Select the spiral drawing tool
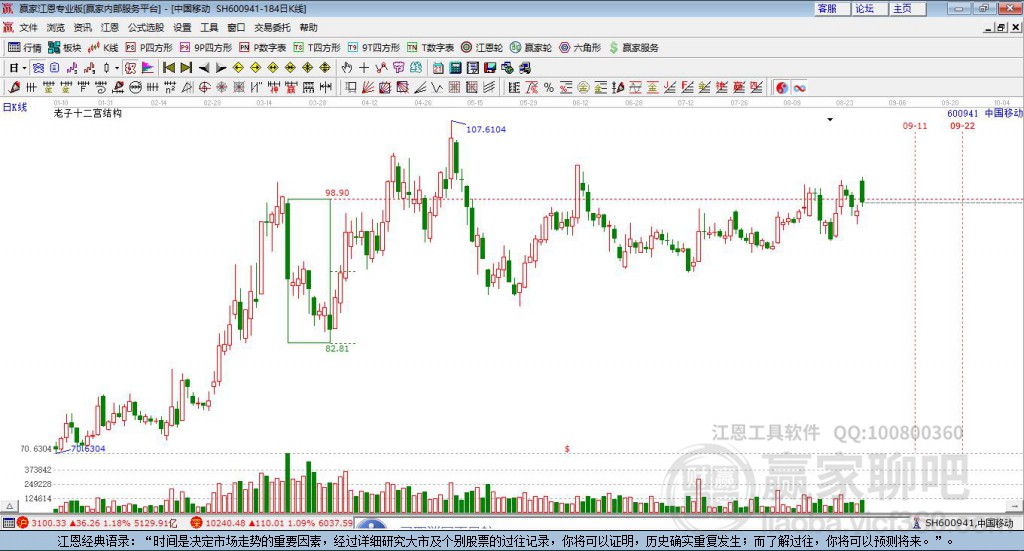1024x551 pixels. pyautogui.click(x=100, y=87)
